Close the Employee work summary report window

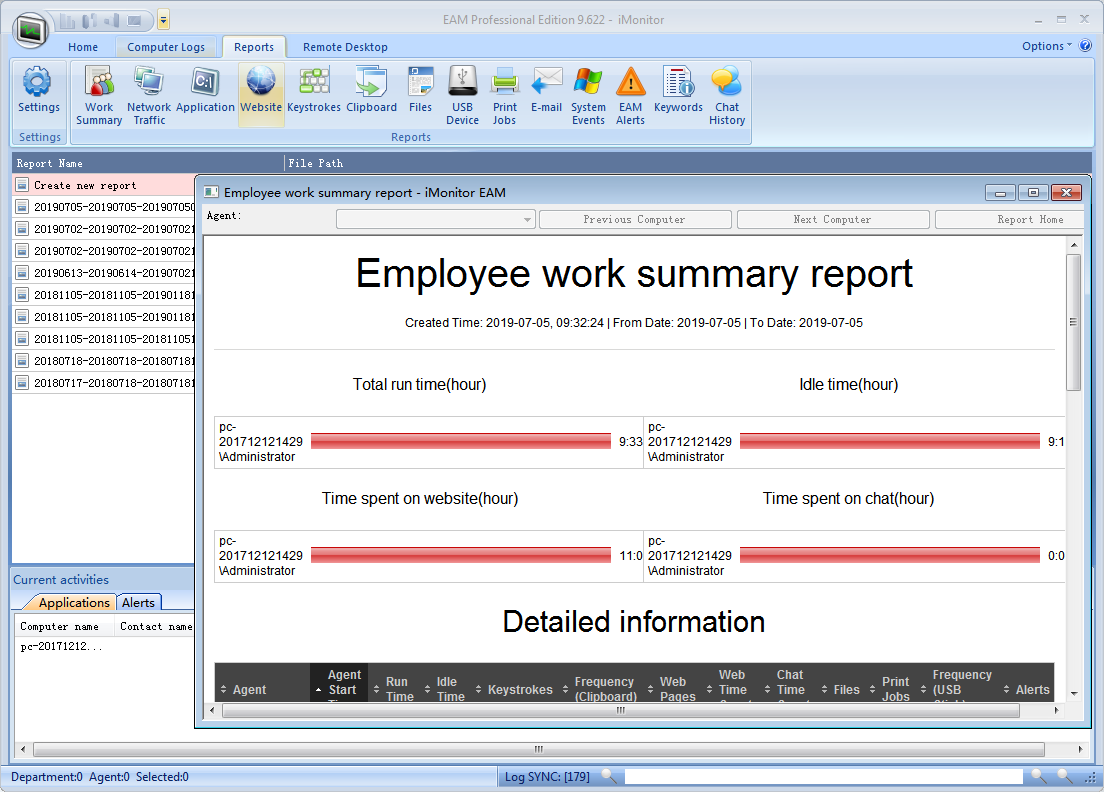[x=1066, y=193]
